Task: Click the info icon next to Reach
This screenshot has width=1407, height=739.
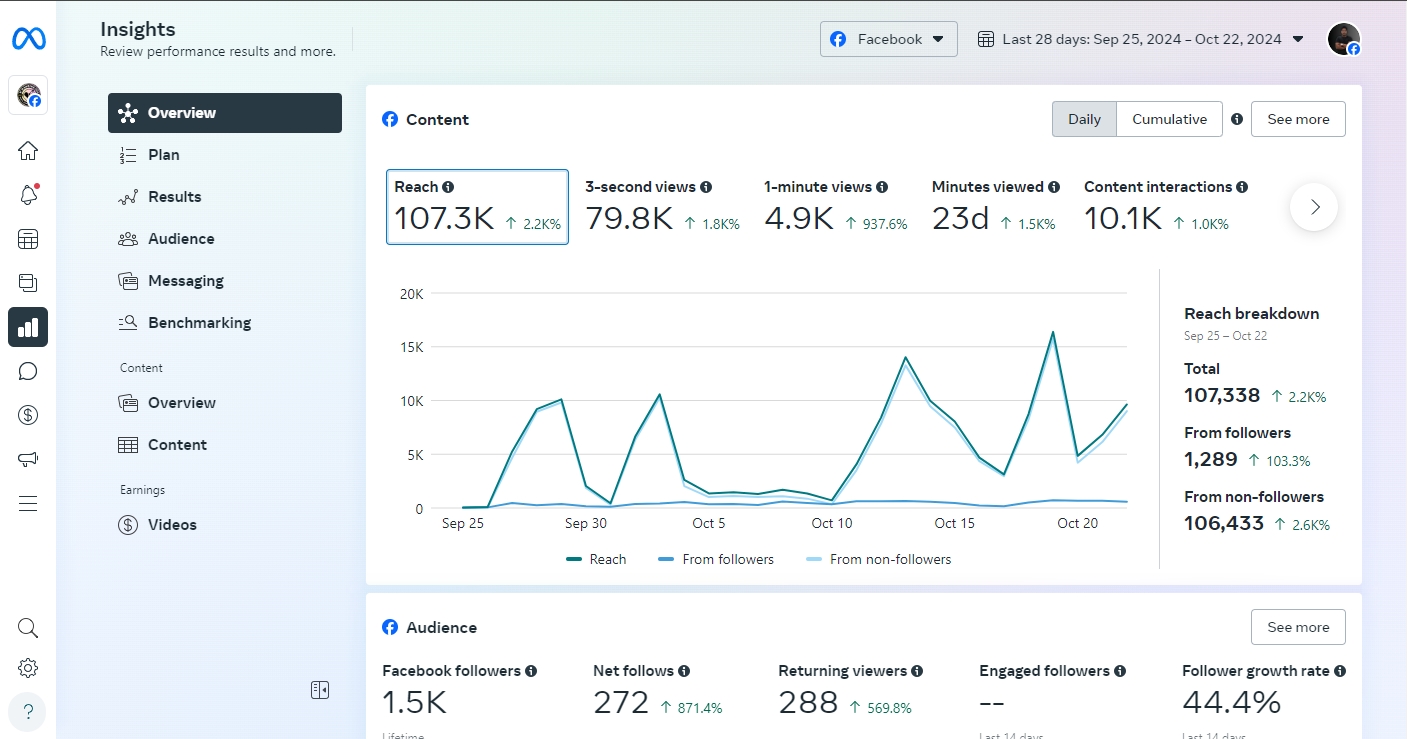Action: click(x=448, y=187)
